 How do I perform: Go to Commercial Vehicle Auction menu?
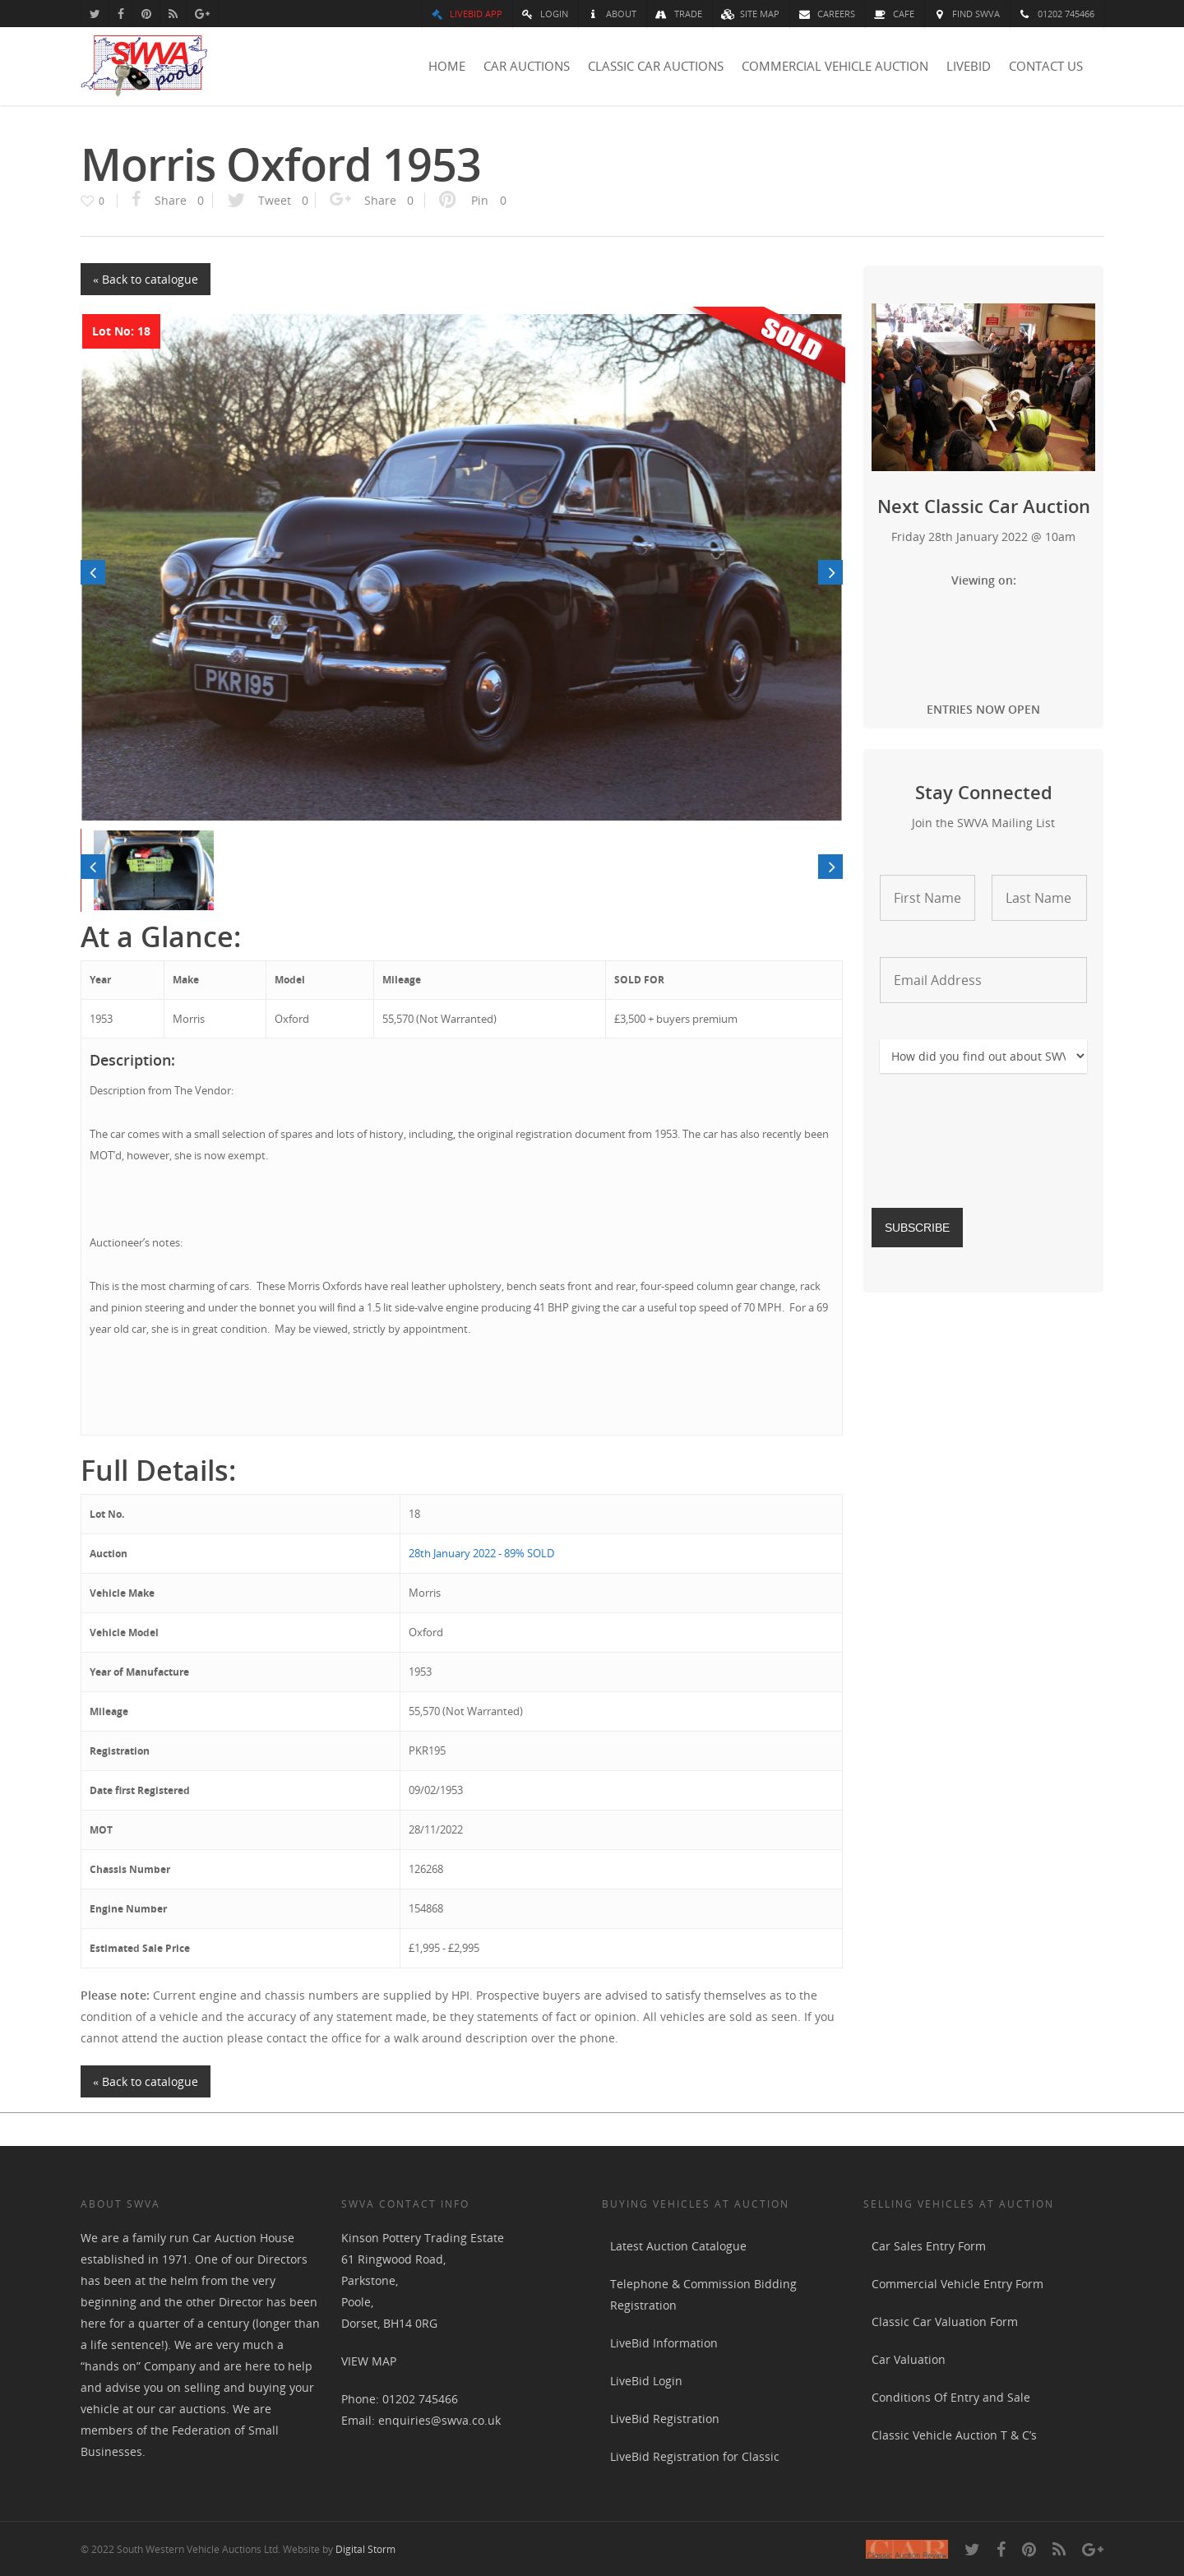click(835, 66)
